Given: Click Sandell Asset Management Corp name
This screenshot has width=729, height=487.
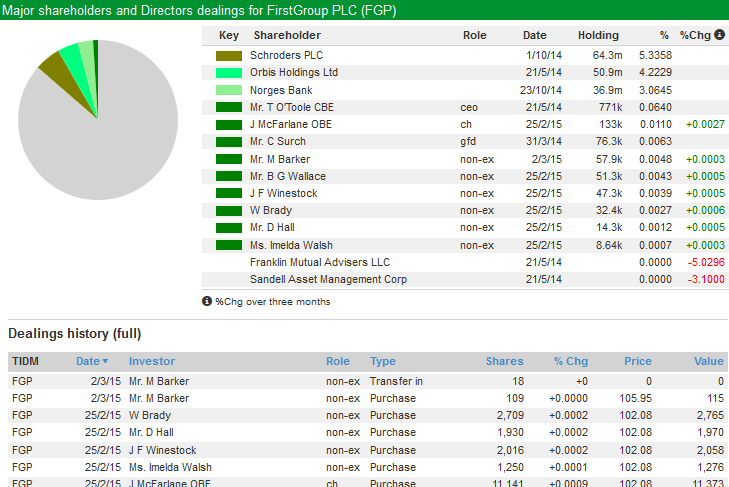Looking at the screenshot, I should click(x=328, y=280).
